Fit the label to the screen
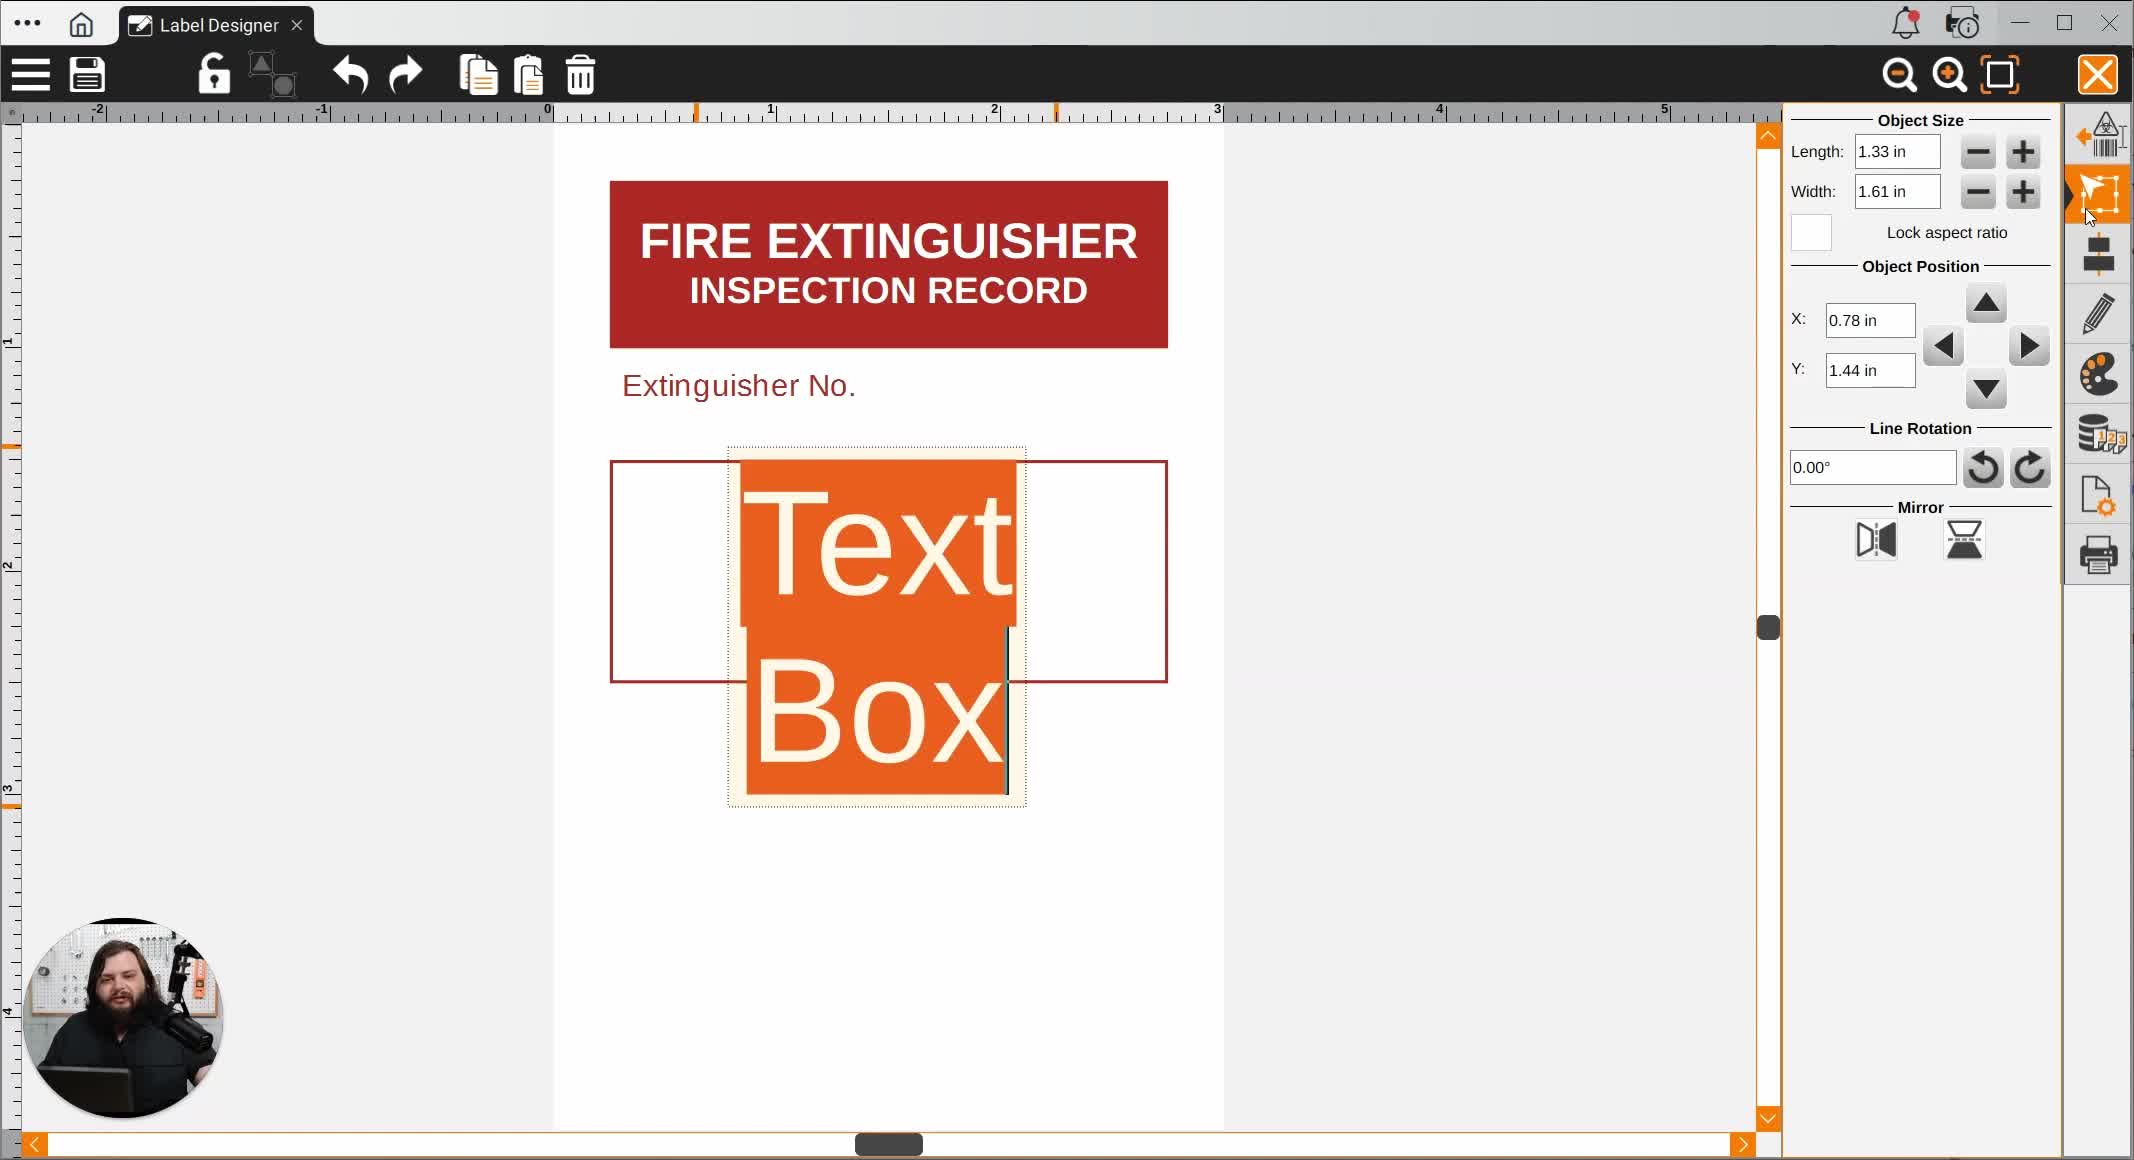The height and width of the screenshot is (1160, 2134). [x=2000, y=75]
